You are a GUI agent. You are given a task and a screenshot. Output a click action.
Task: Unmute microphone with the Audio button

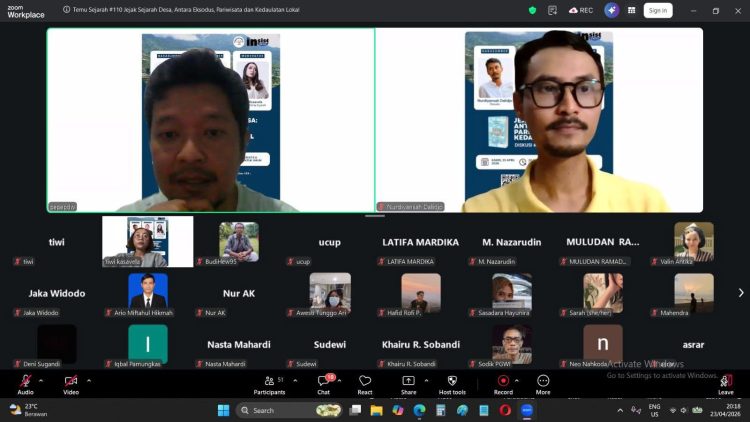25,381
